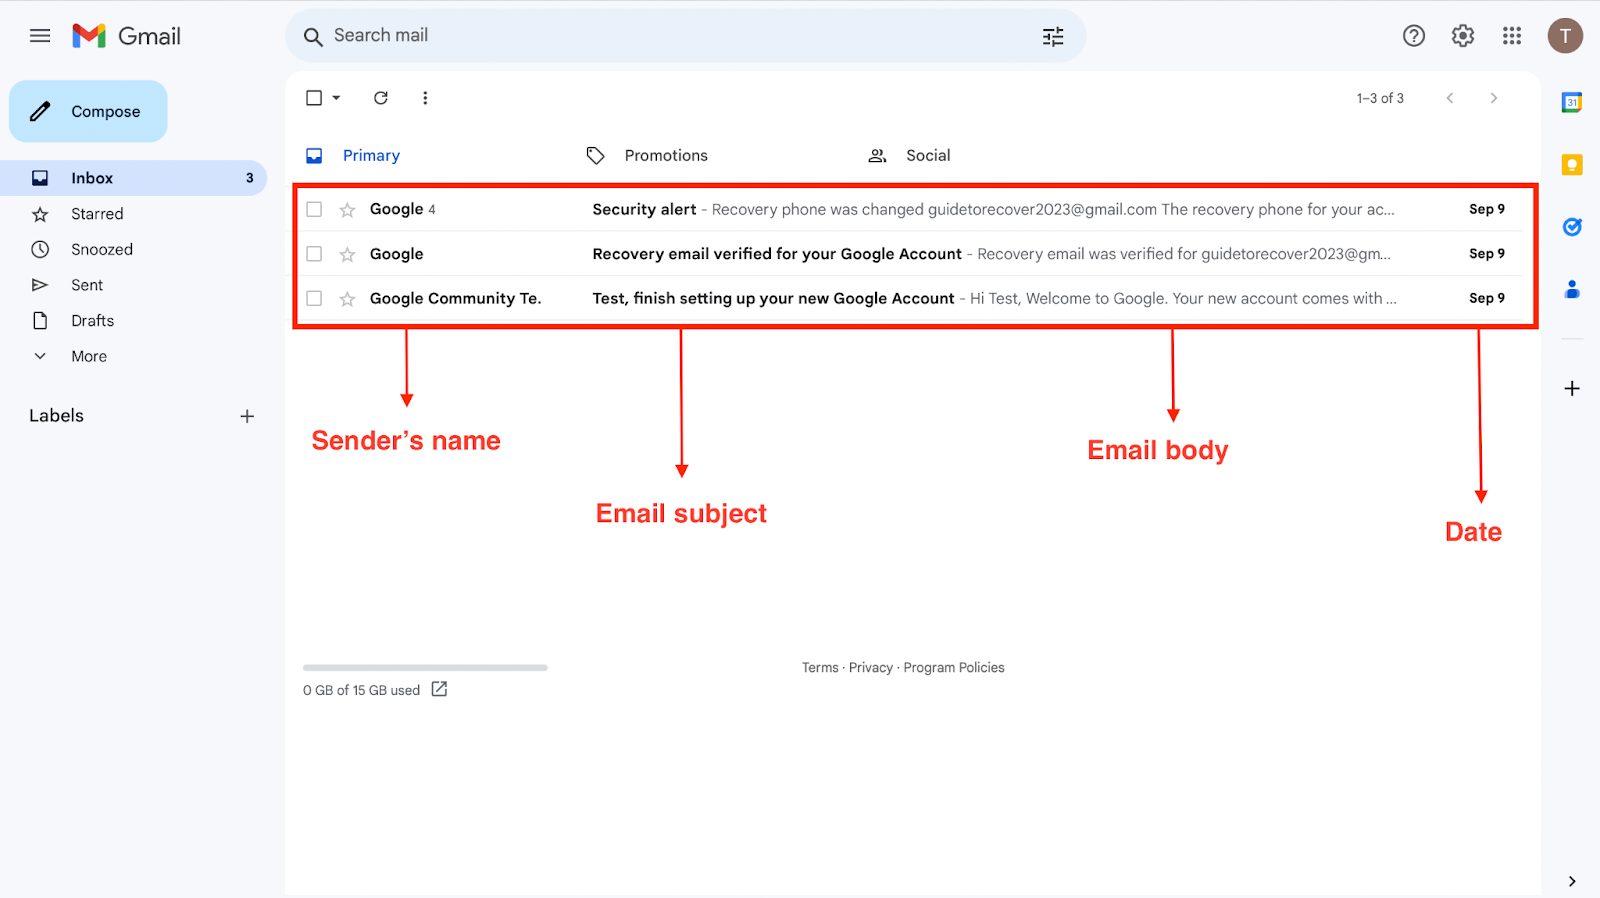
Task: Open Google Tasks side panel icon
Action: pyautogui.click(x=1571, y=227)
